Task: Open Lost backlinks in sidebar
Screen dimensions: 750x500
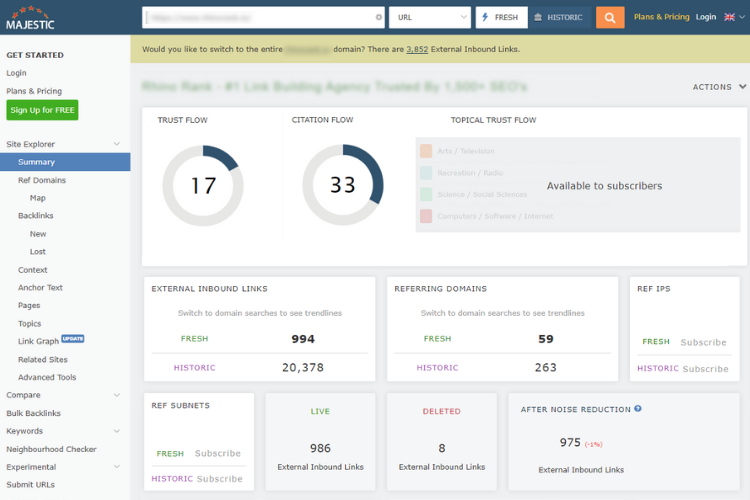Action: 38,252
